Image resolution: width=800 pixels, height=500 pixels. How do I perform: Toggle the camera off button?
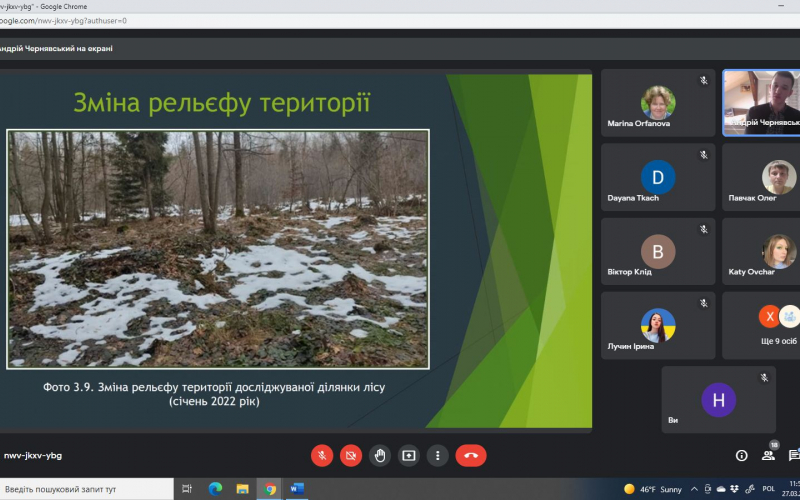pyautogui.click(x=351, y=456)
